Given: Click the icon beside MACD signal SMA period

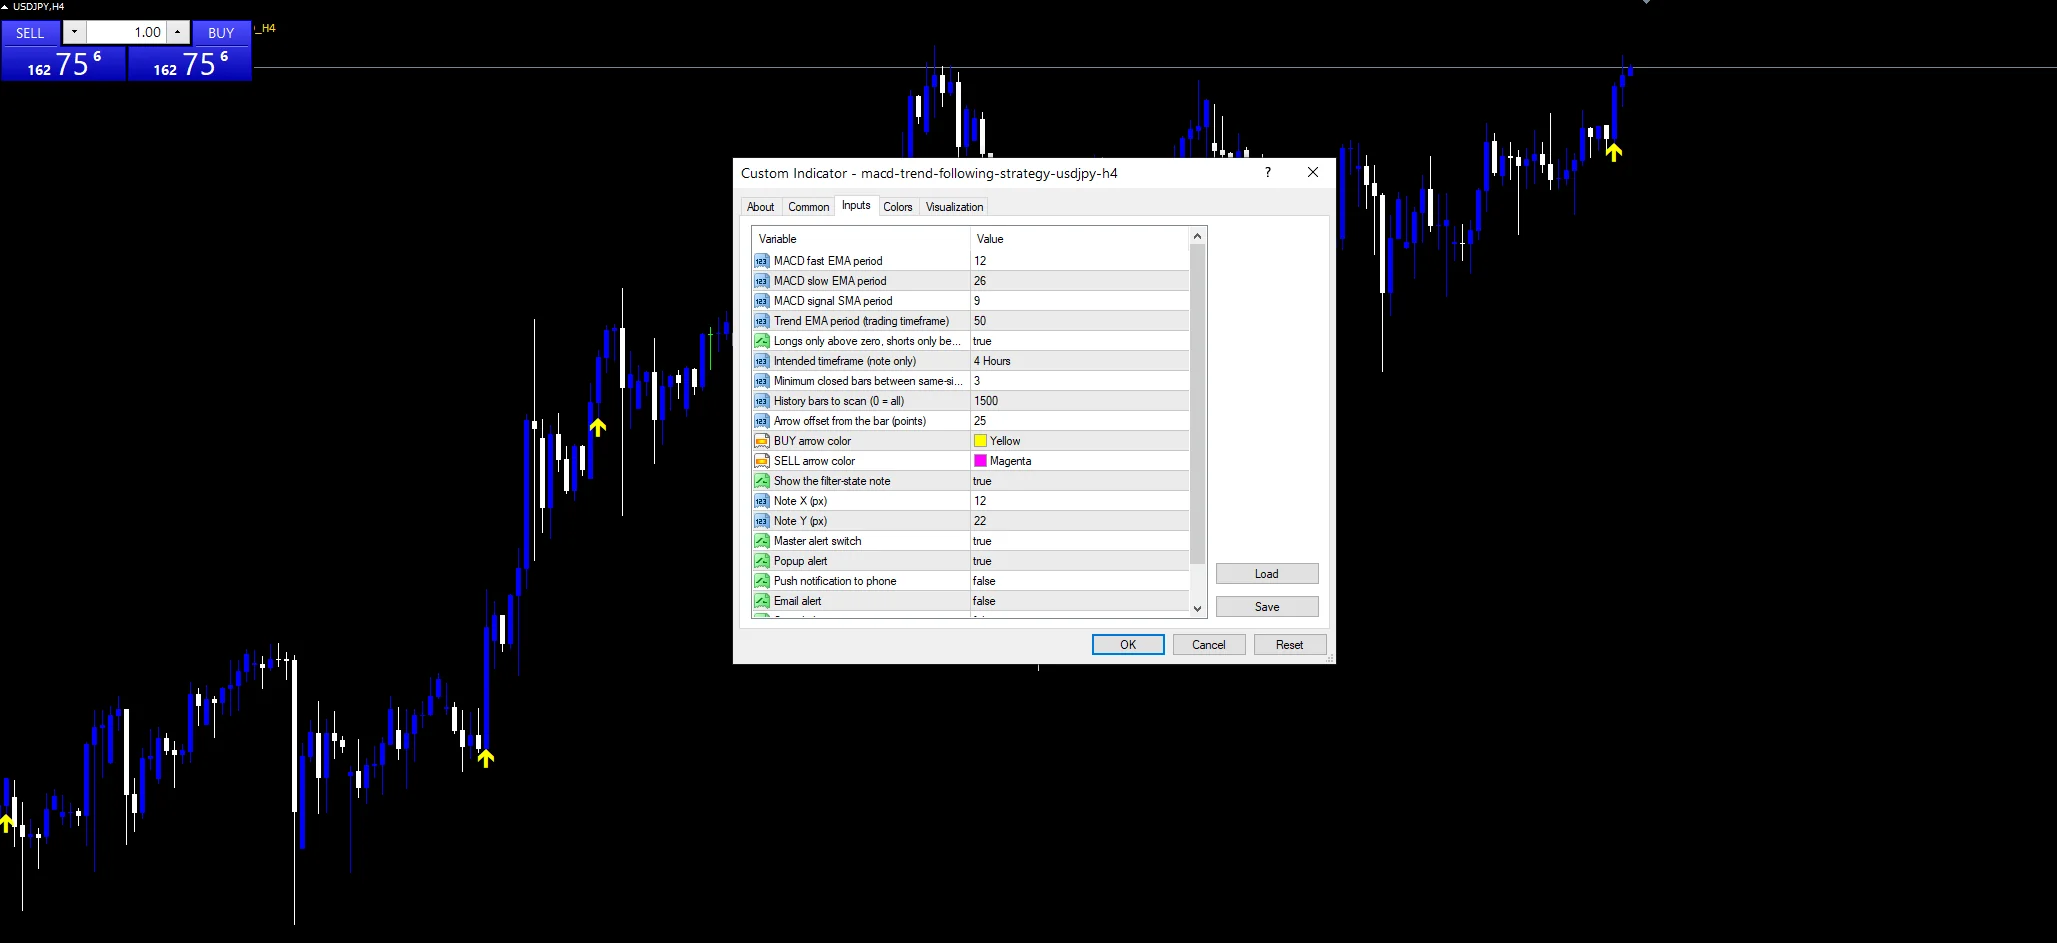Looking at the screenshot, I should click(762, 301).
